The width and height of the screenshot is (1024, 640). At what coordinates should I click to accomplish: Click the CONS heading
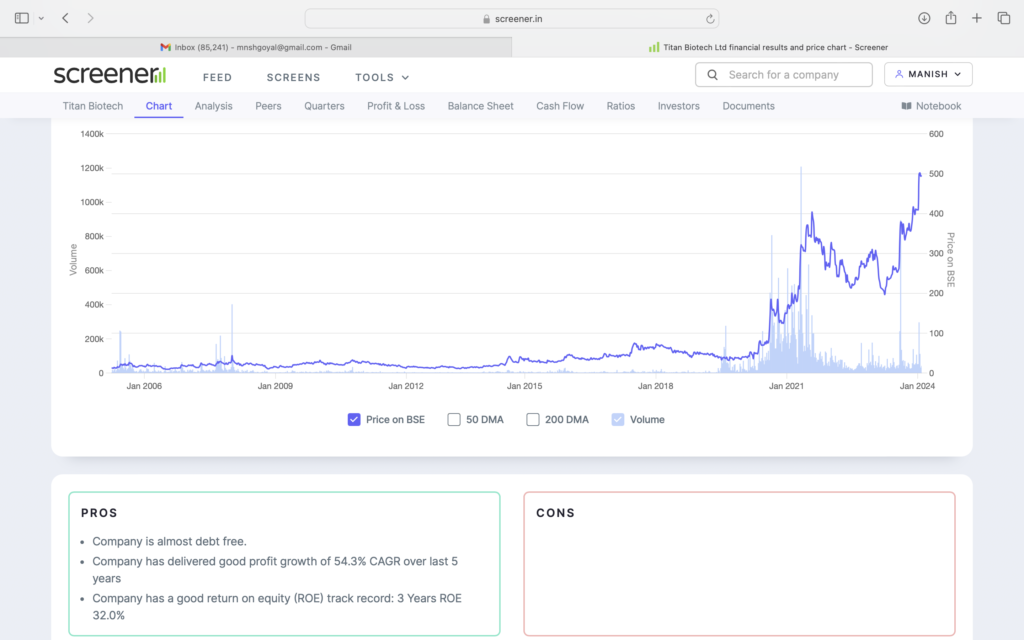pos(556,513)
